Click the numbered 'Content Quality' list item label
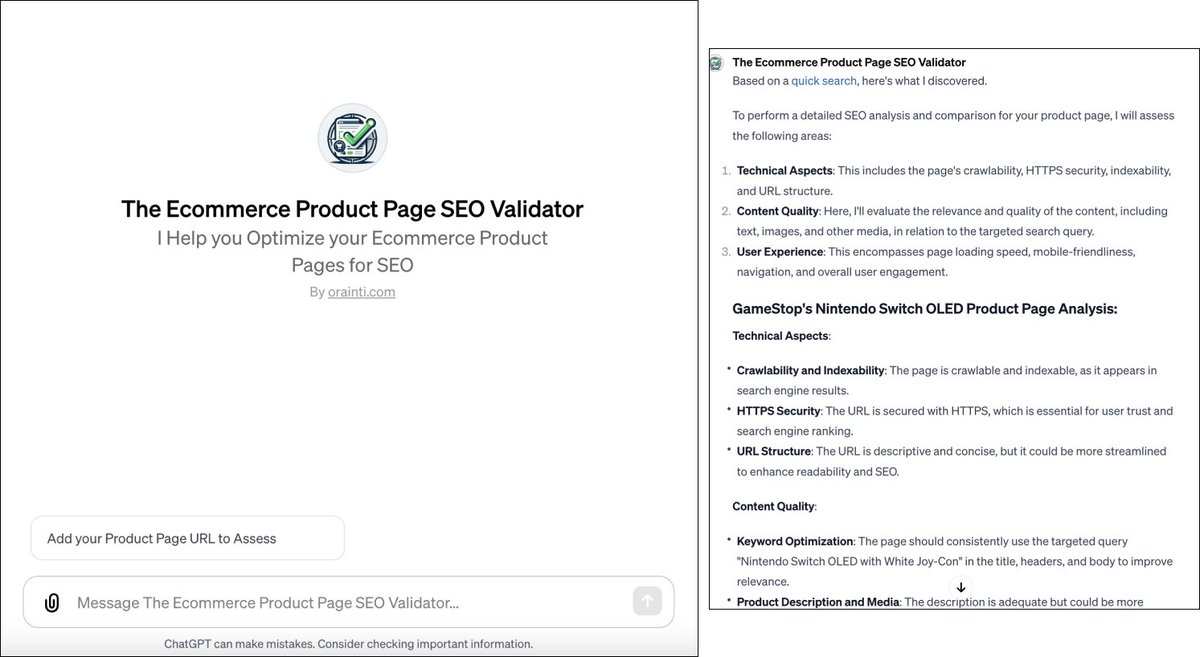Viewport: 1200px width, 657px height. point(778,211)
